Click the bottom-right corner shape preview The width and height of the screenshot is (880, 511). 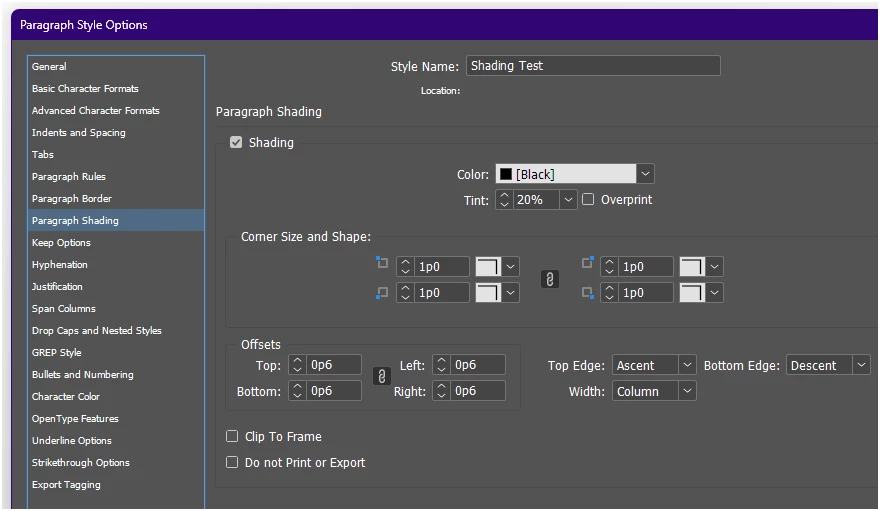pos(692,293)
